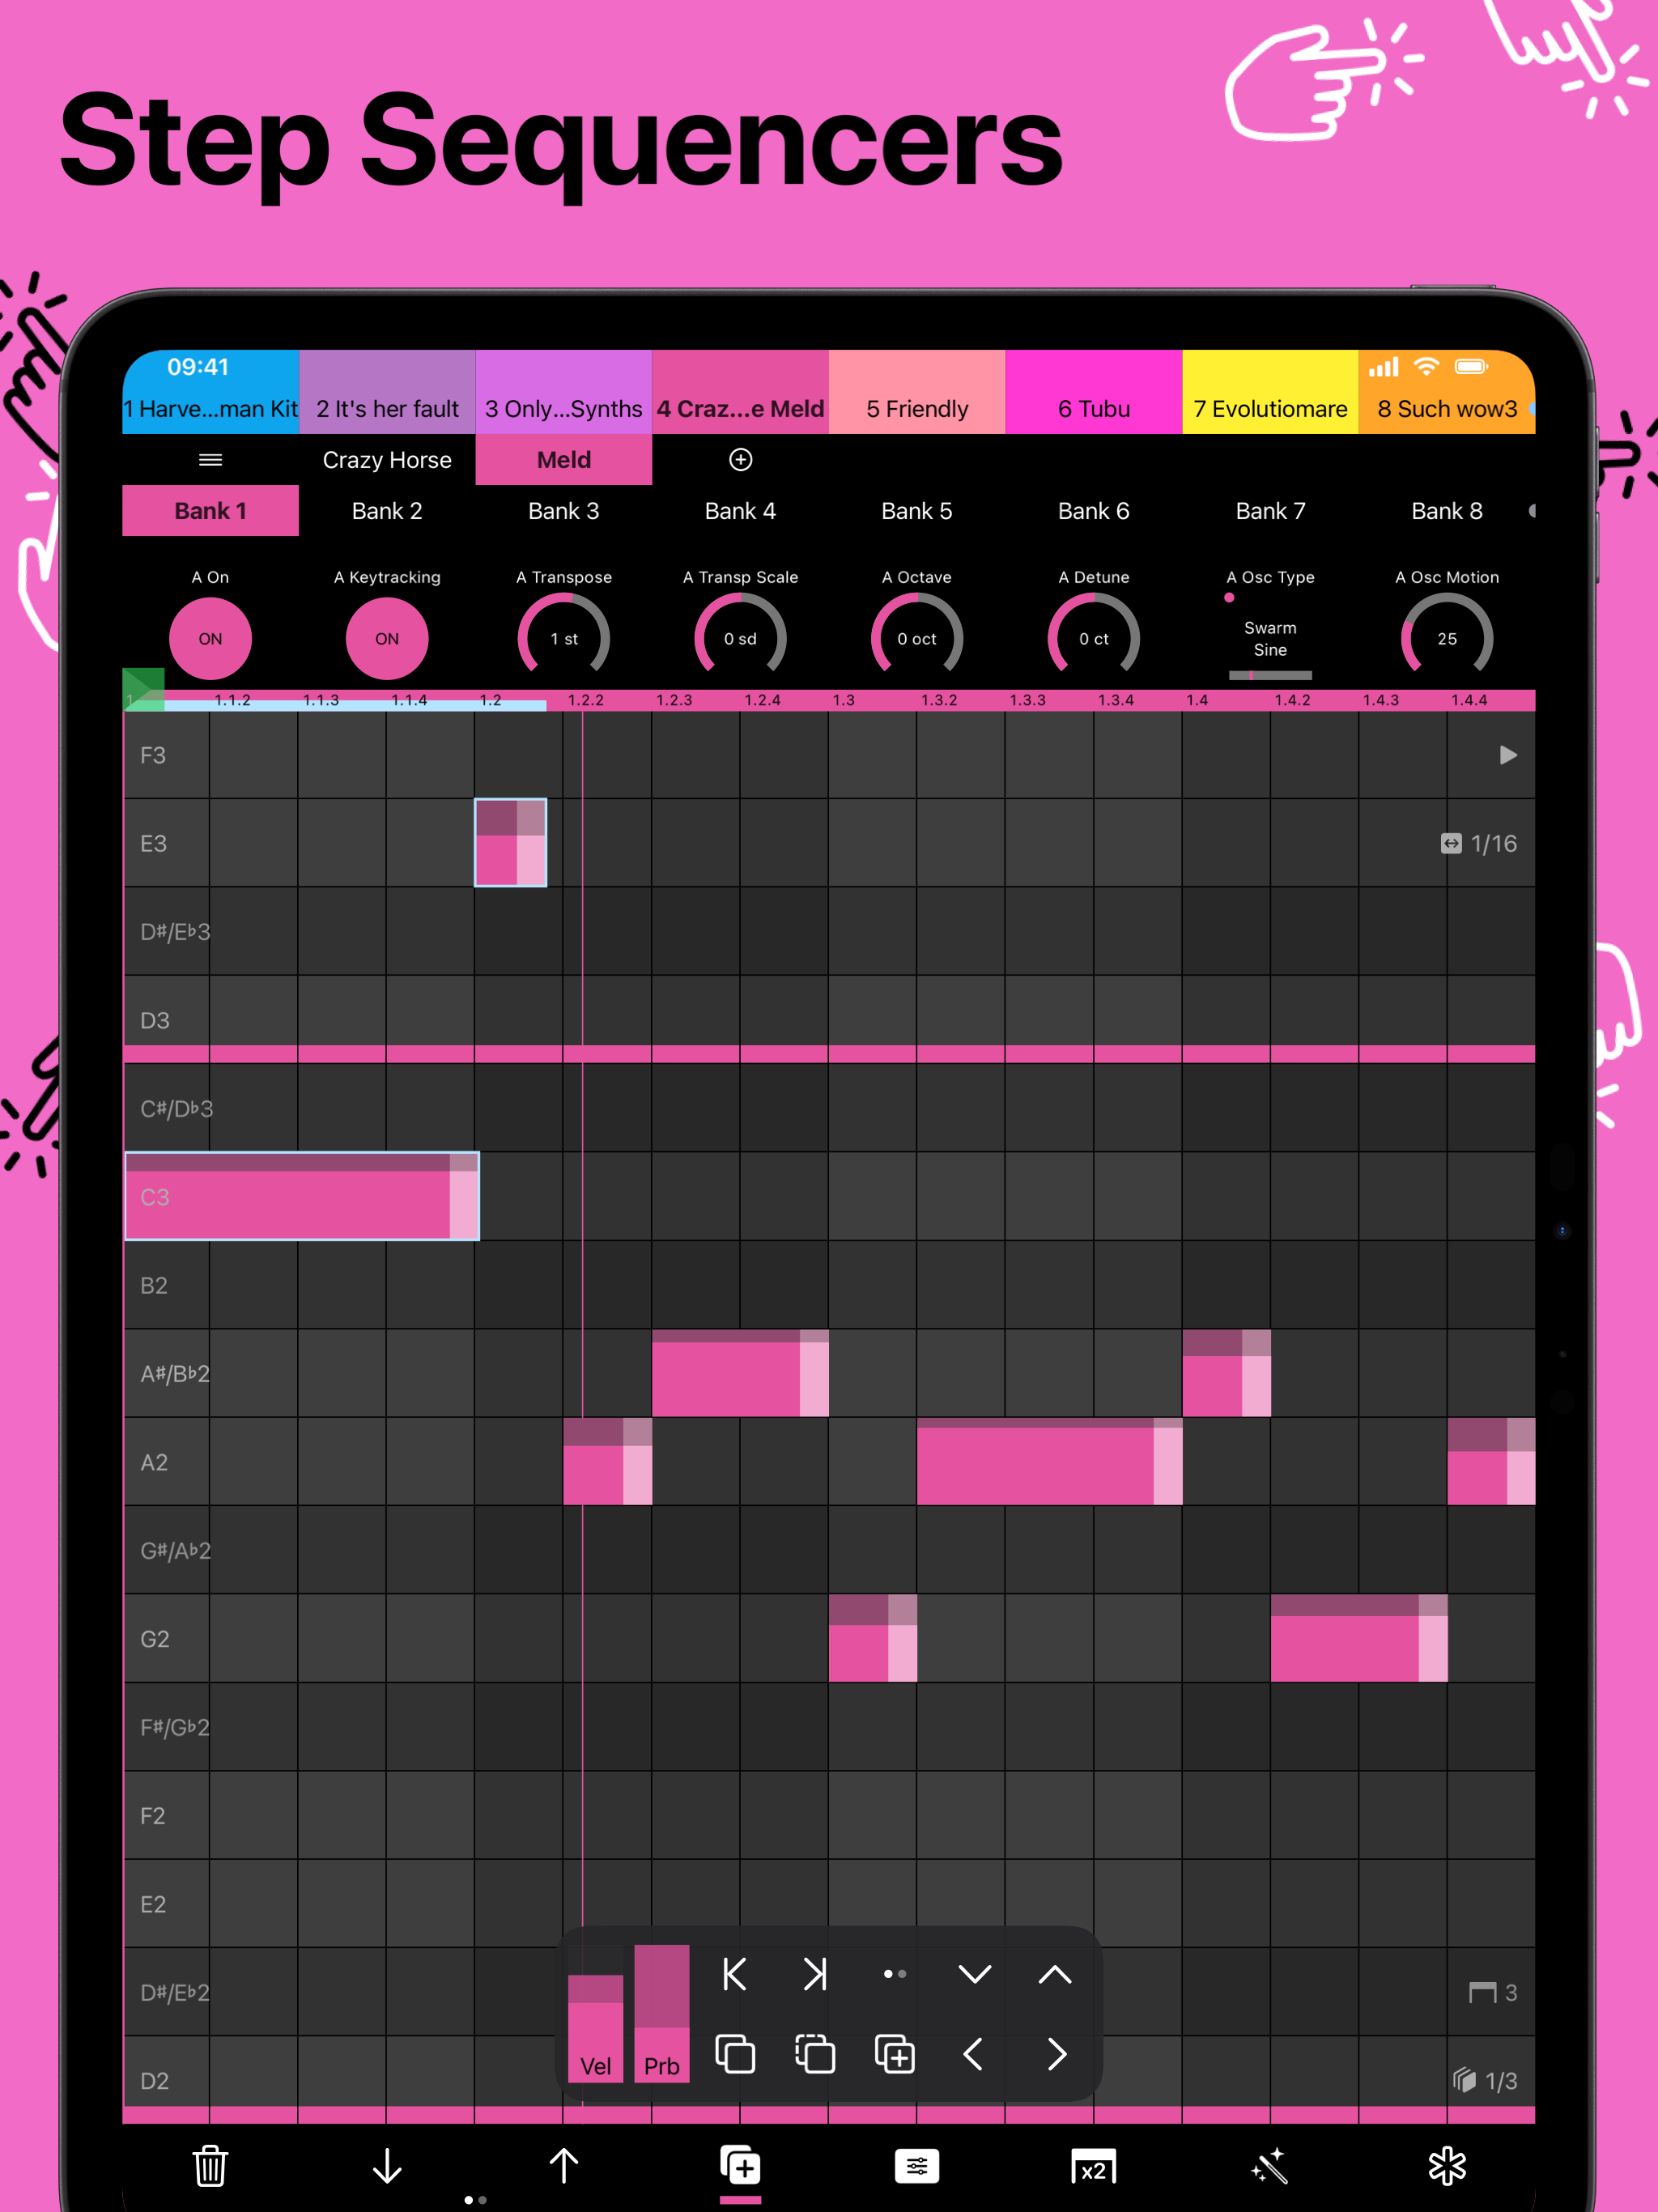Screen dimensions: 1658x2212
Task: Nudge note right with popup right chevron
Action: (1057, 2054)
